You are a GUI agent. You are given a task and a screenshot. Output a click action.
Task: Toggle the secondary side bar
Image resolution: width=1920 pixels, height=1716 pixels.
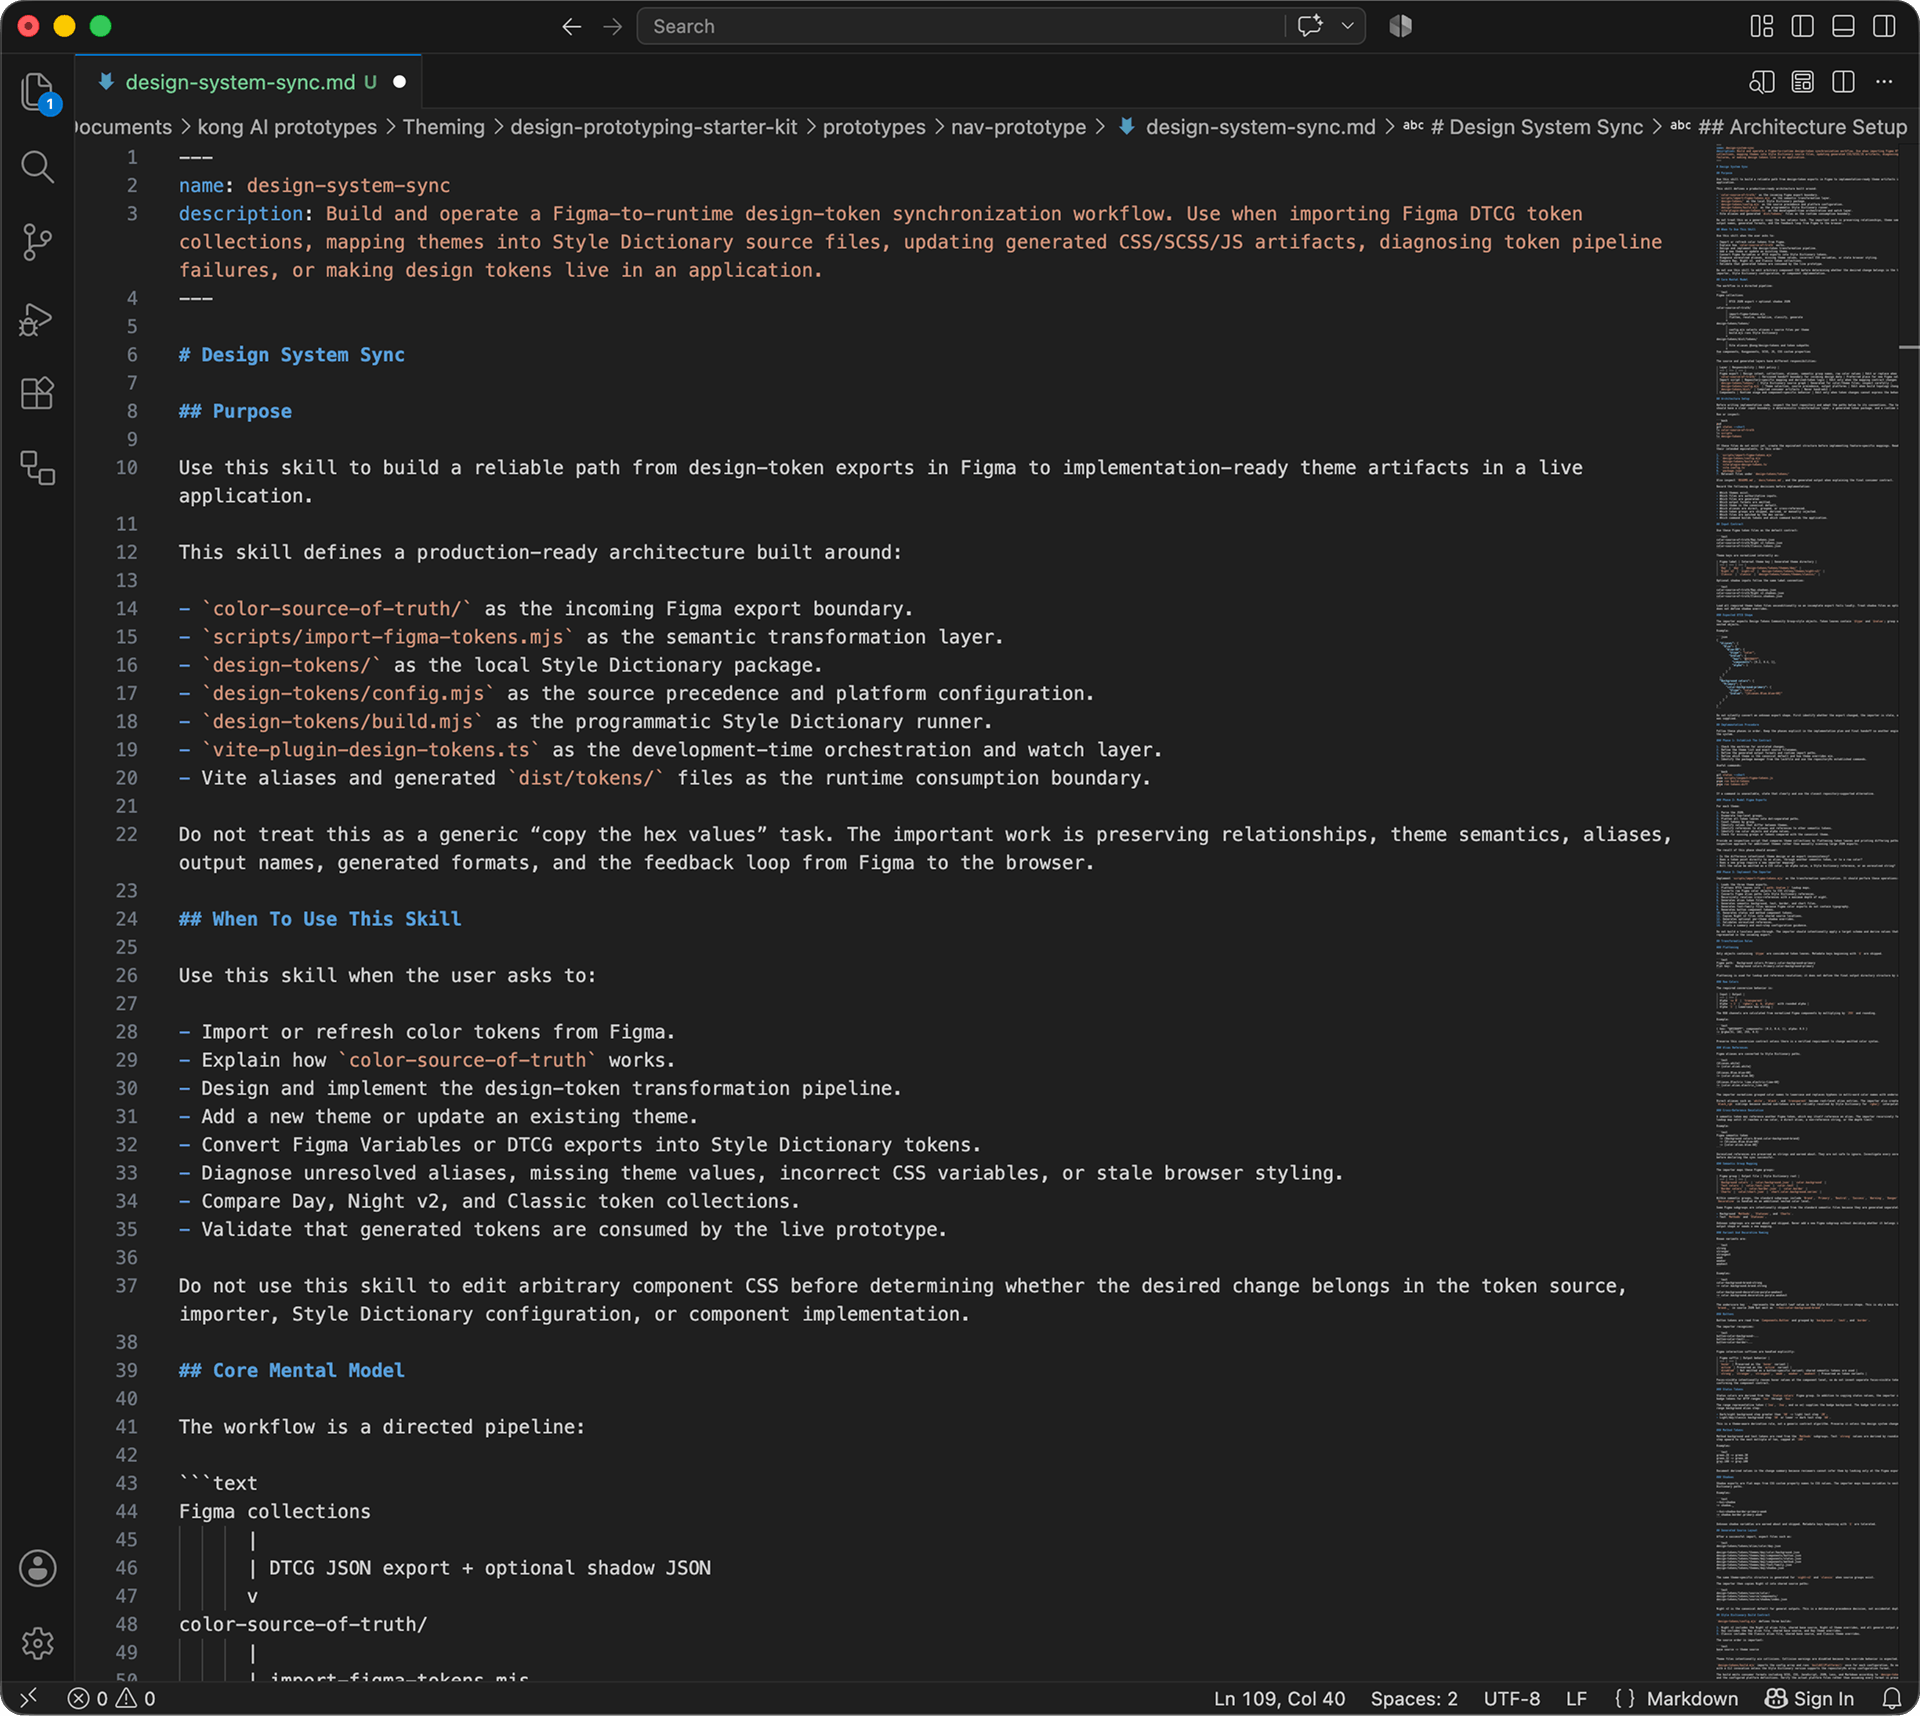point(1884,26)
